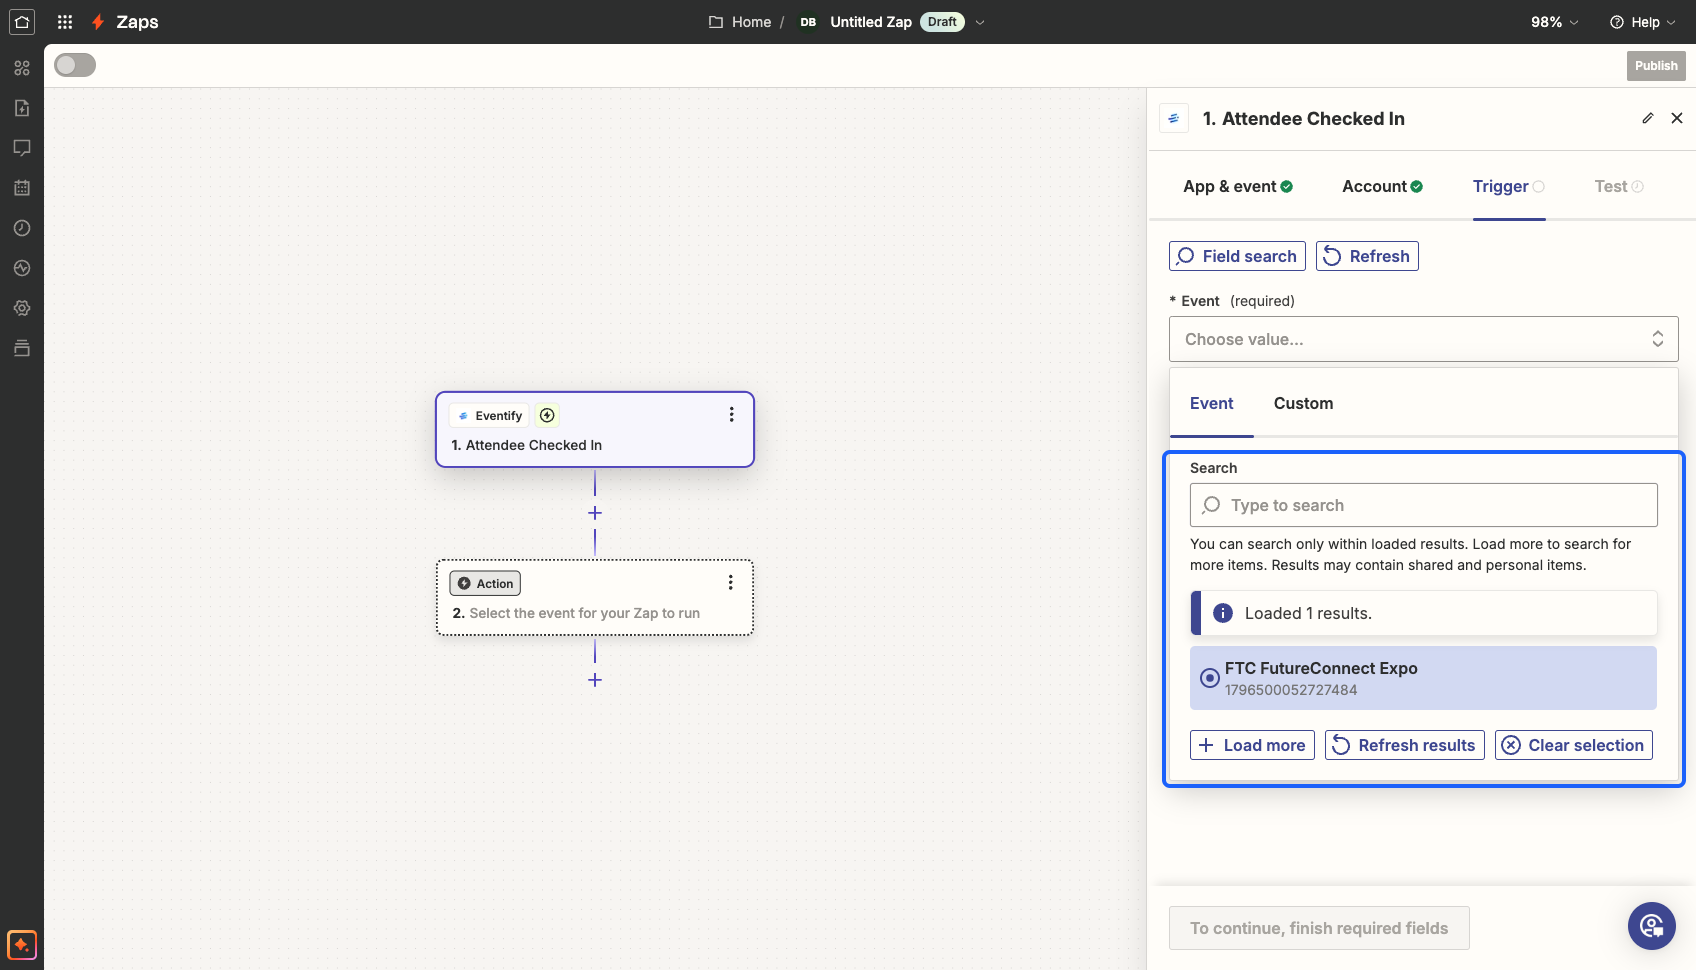
Task: Add a step below the Action step
Action: tap(595, 680)
